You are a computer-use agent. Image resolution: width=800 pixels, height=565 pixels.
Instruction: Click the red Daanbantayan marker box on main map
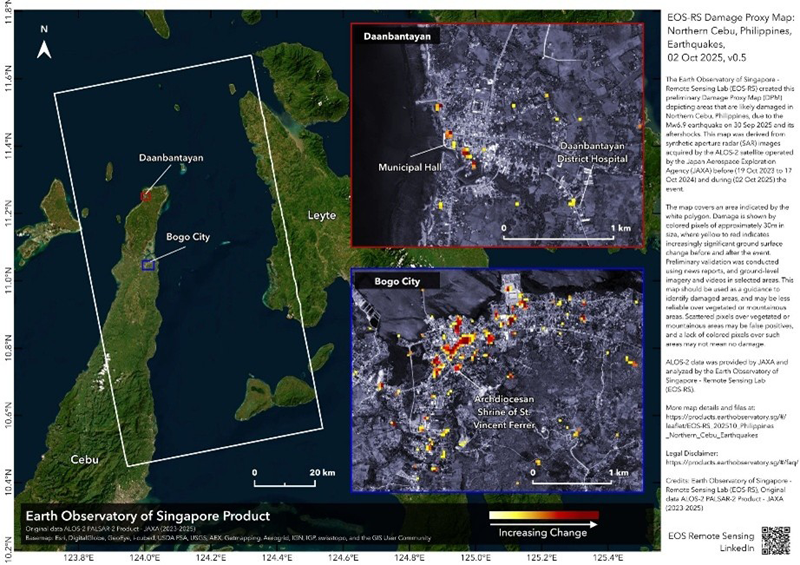[146, 197]
